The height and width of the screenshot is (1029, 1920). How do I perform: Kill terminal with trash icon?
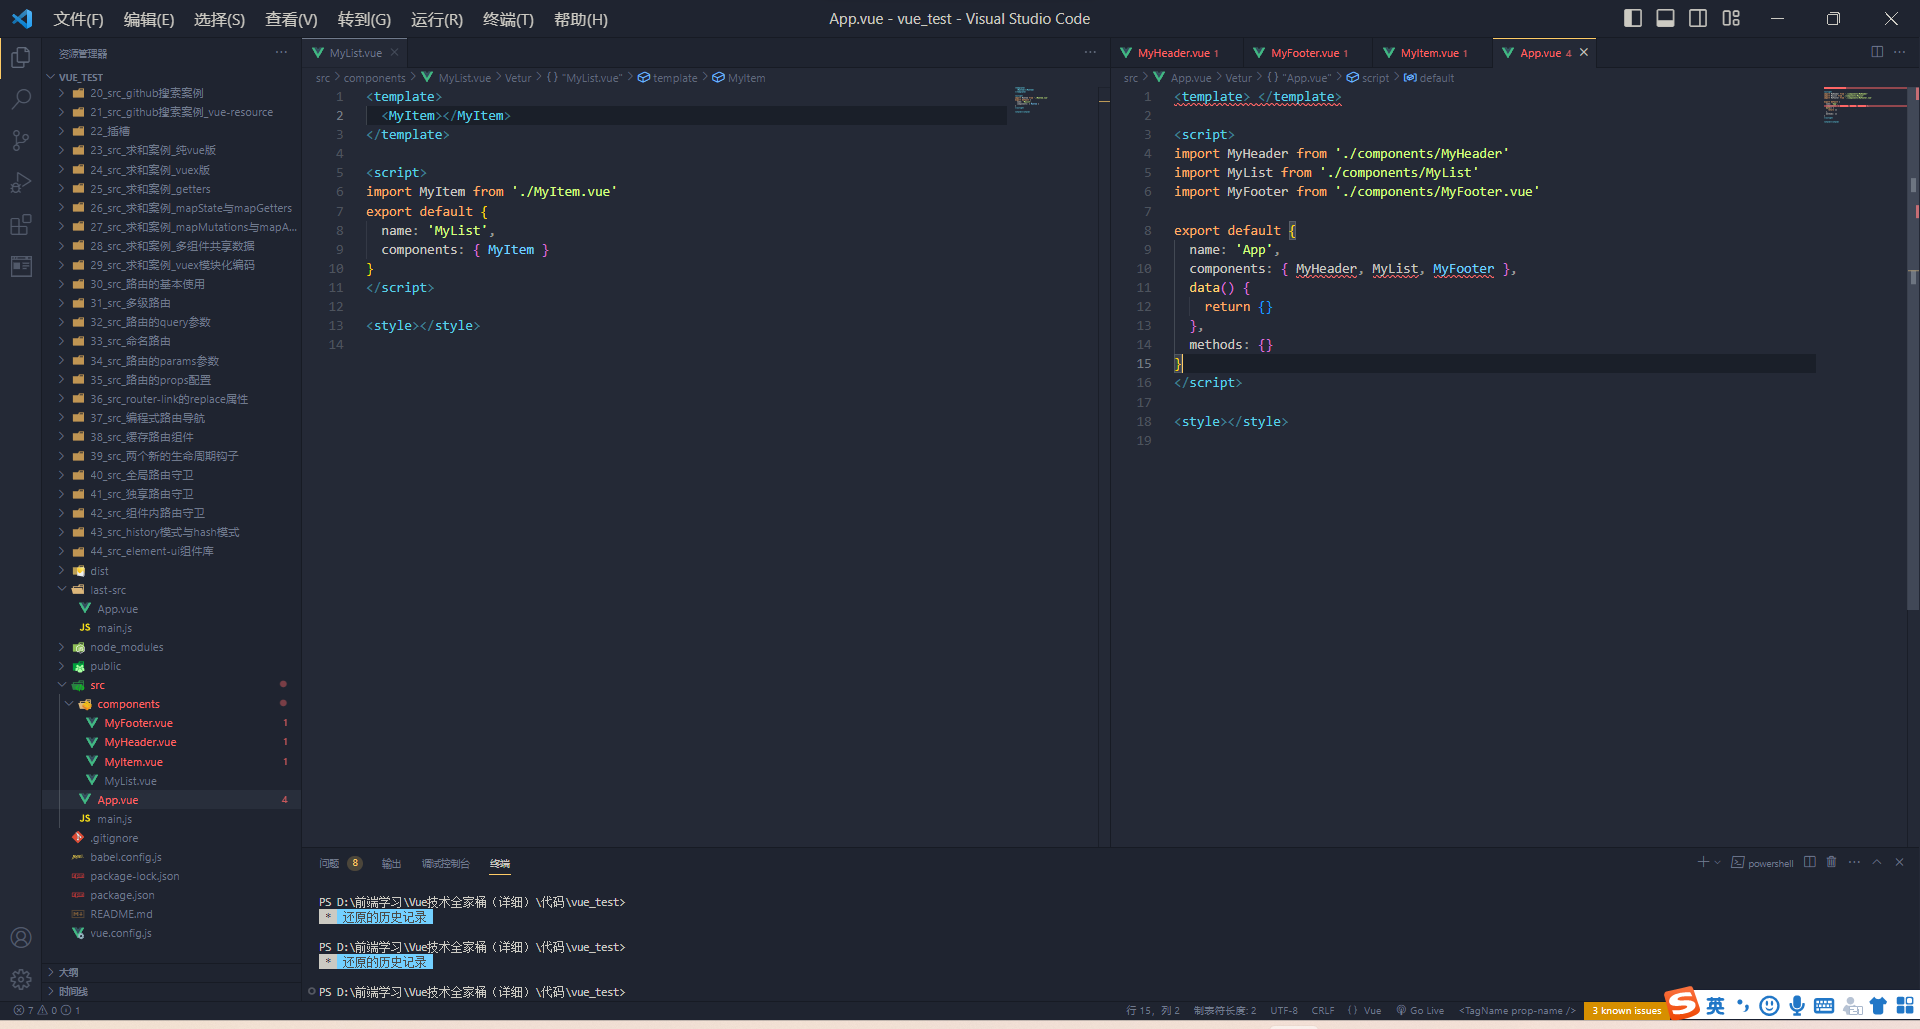[x=1832, y=862]
